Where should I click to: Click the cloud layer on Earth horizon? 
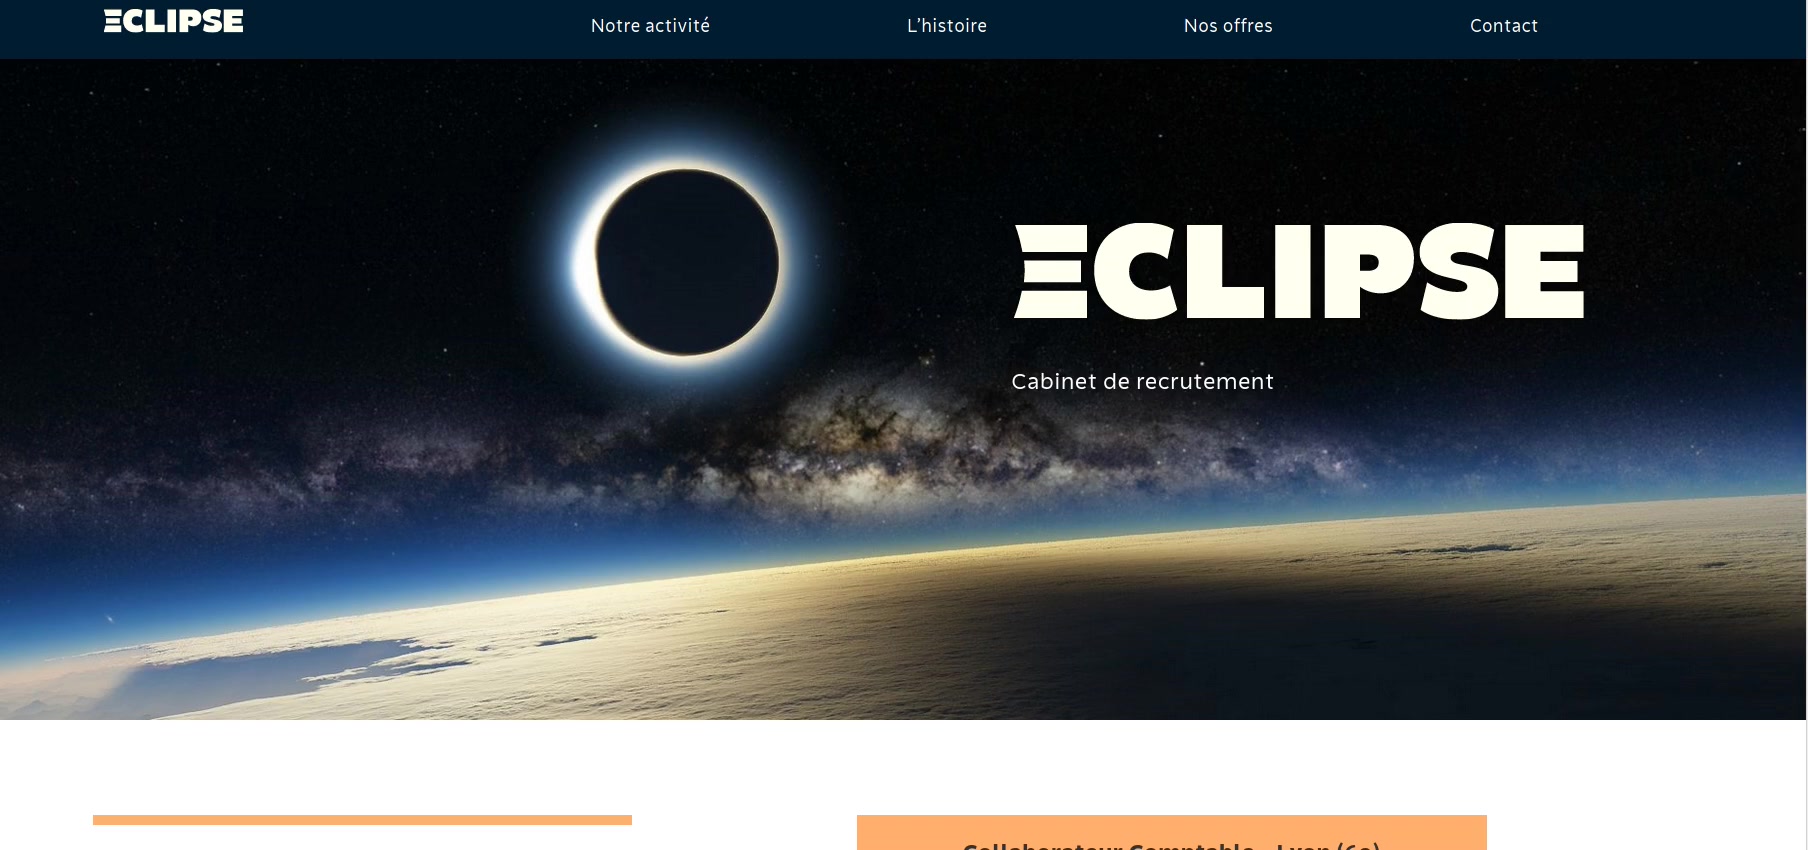[x=900, y=640]
